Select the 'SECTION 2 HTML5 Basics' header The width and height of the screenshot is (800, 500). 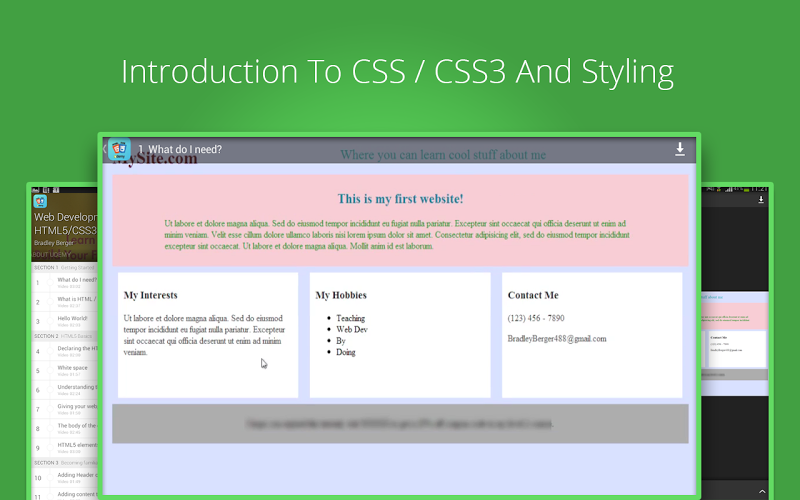tap(64, 336)
